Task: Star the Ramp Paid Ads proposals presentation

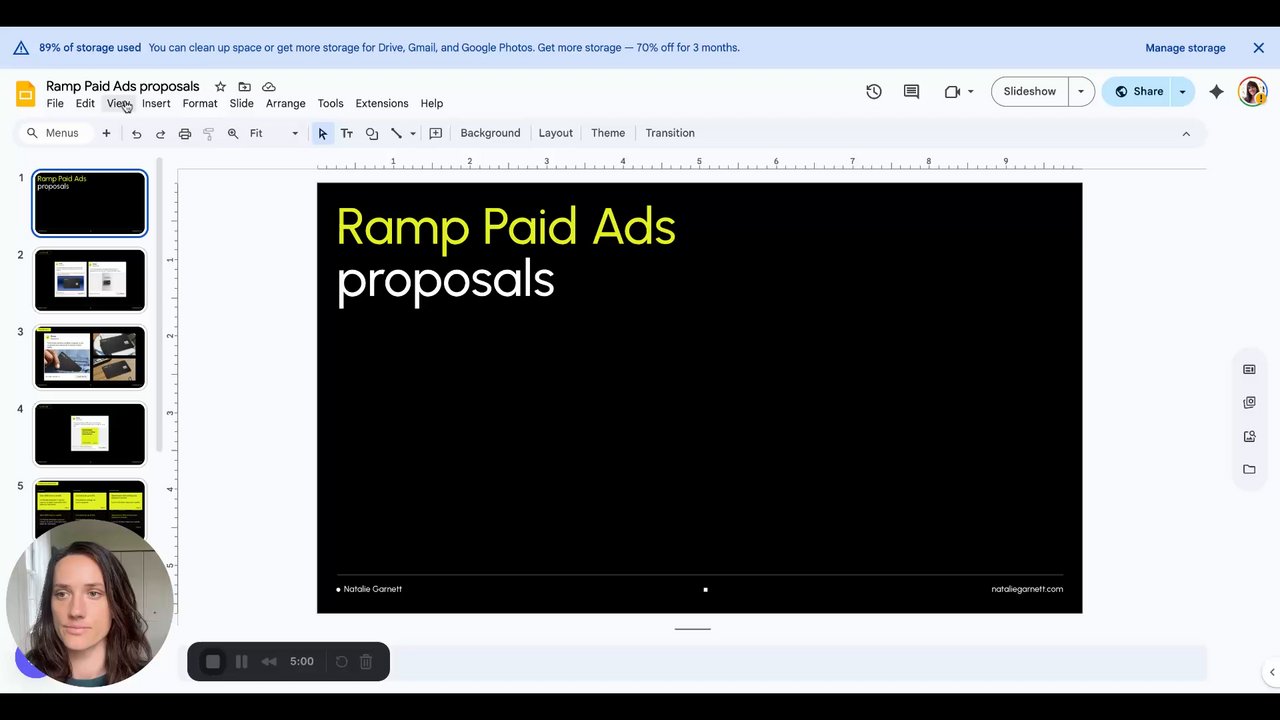Action: pos(220,87)
